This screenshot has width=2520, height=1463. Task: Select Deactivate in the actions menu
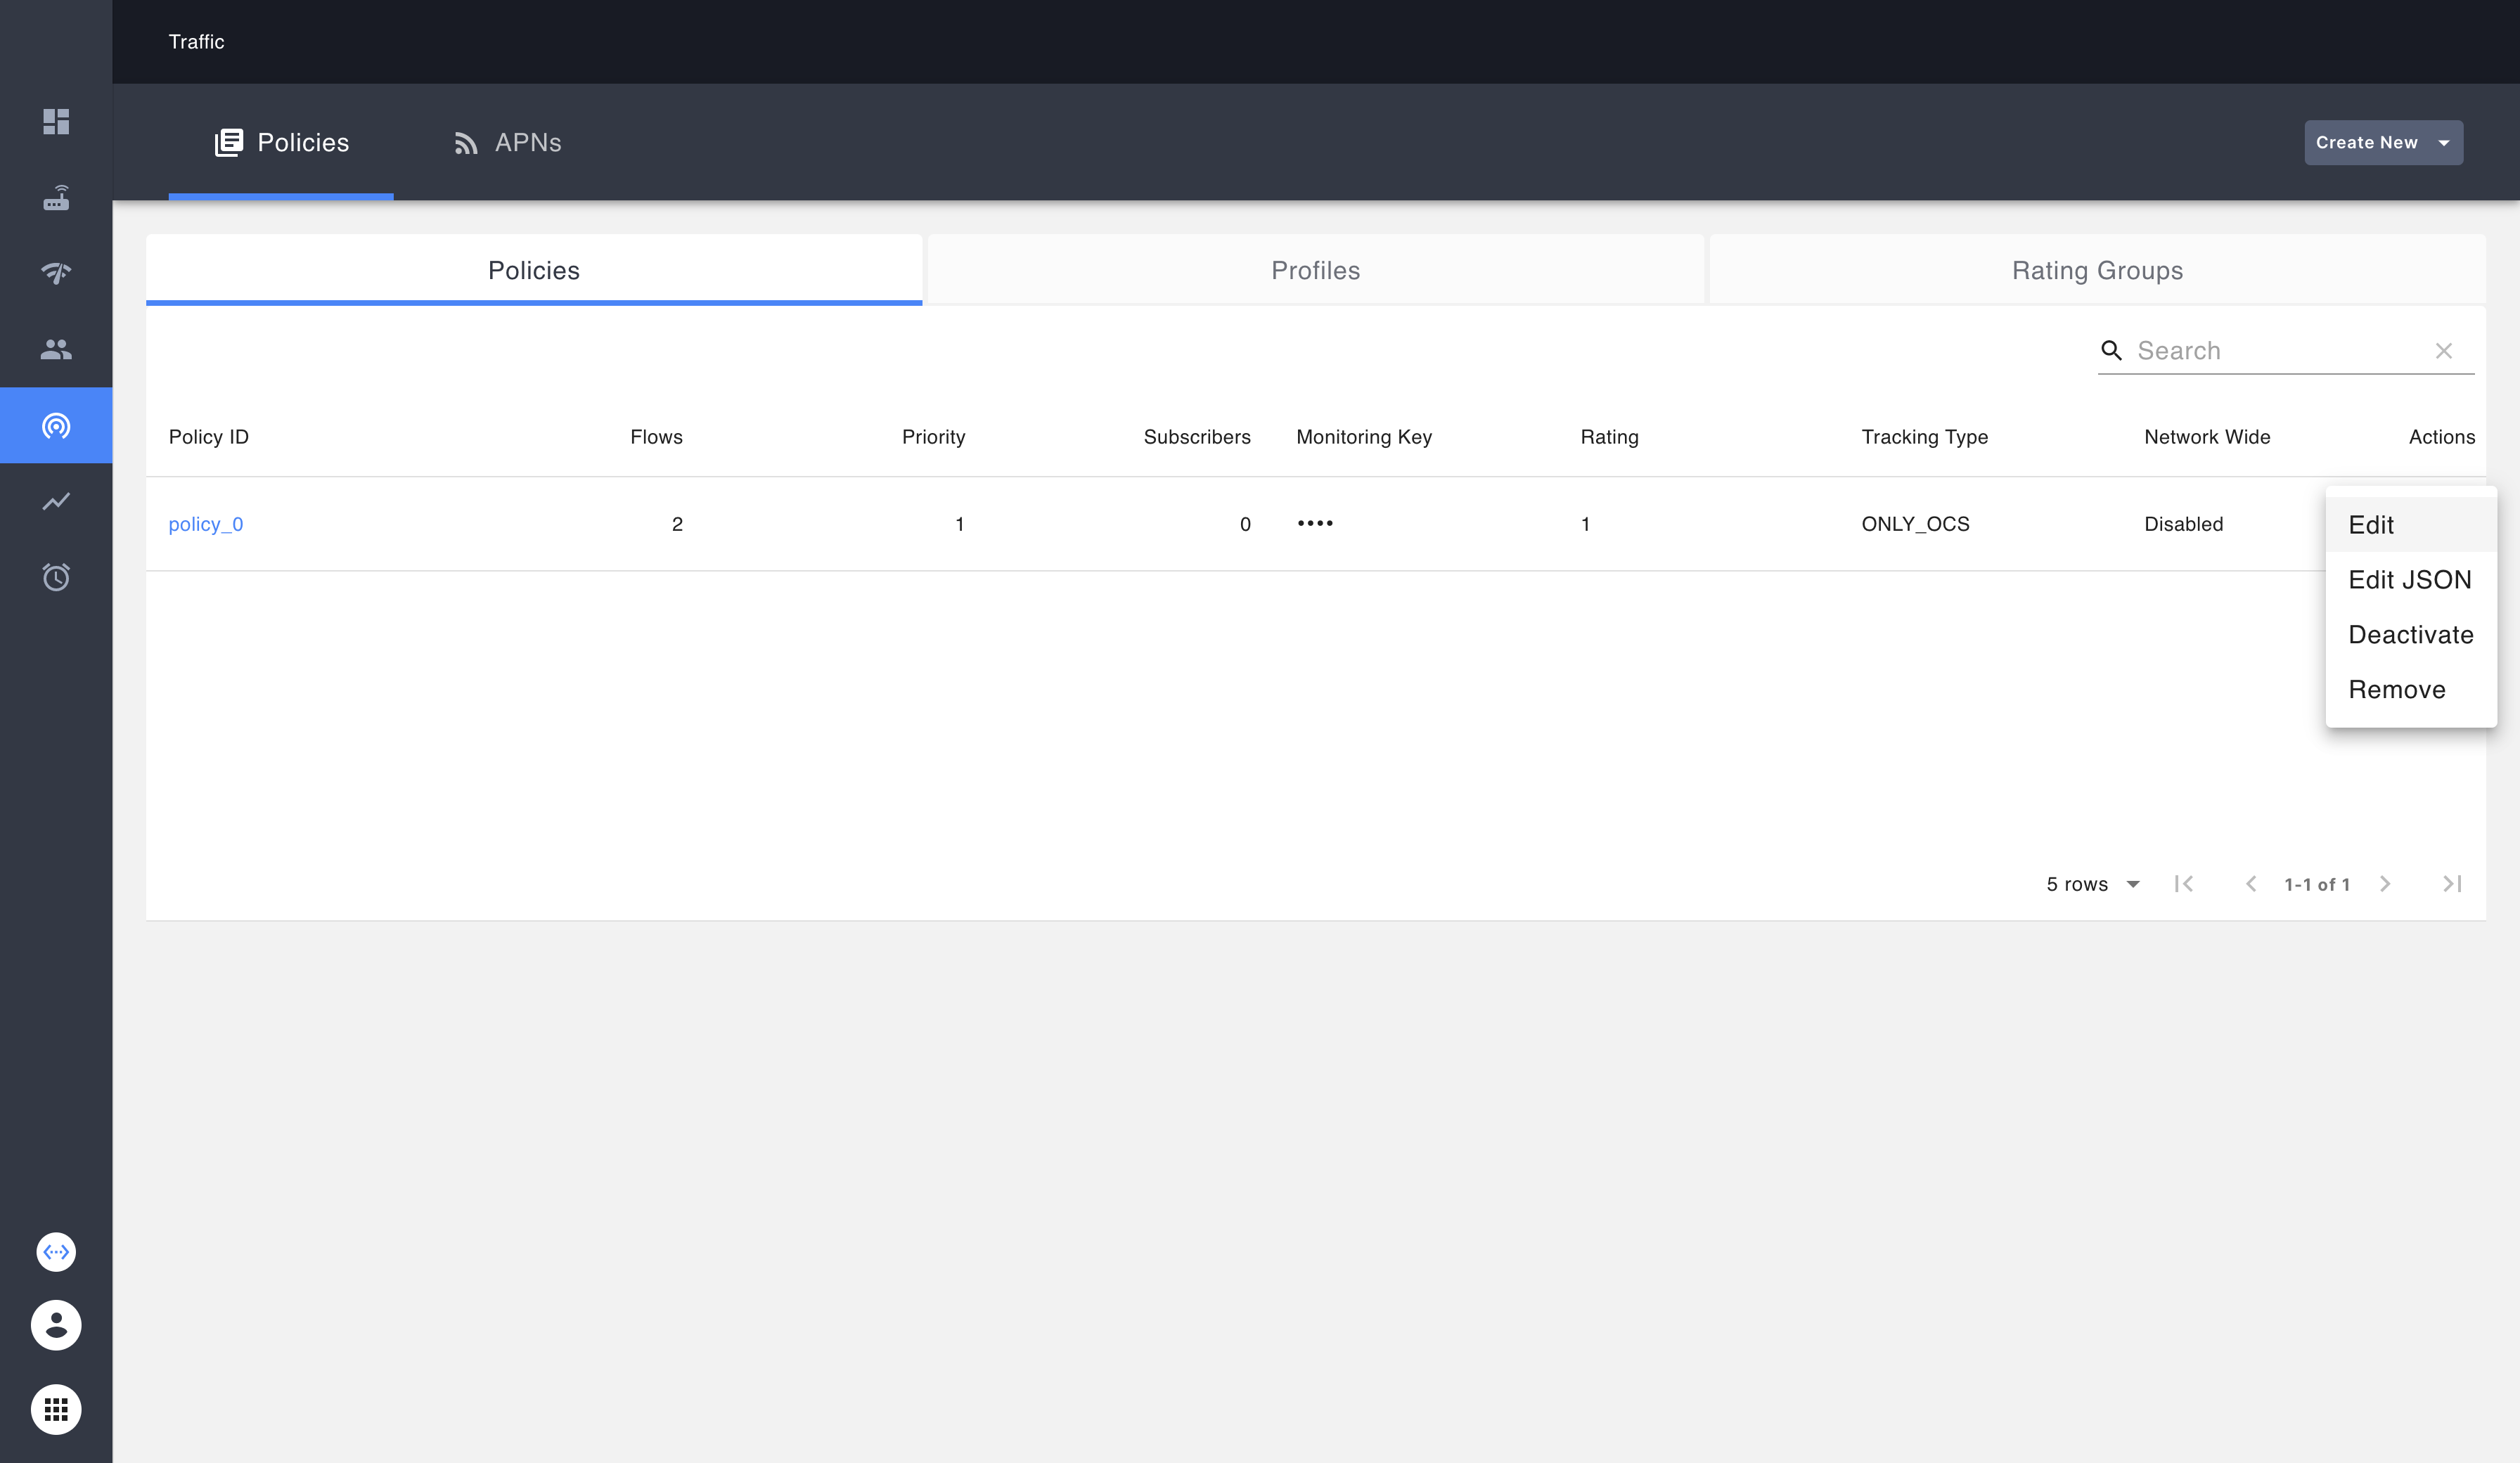point(2410,635)
